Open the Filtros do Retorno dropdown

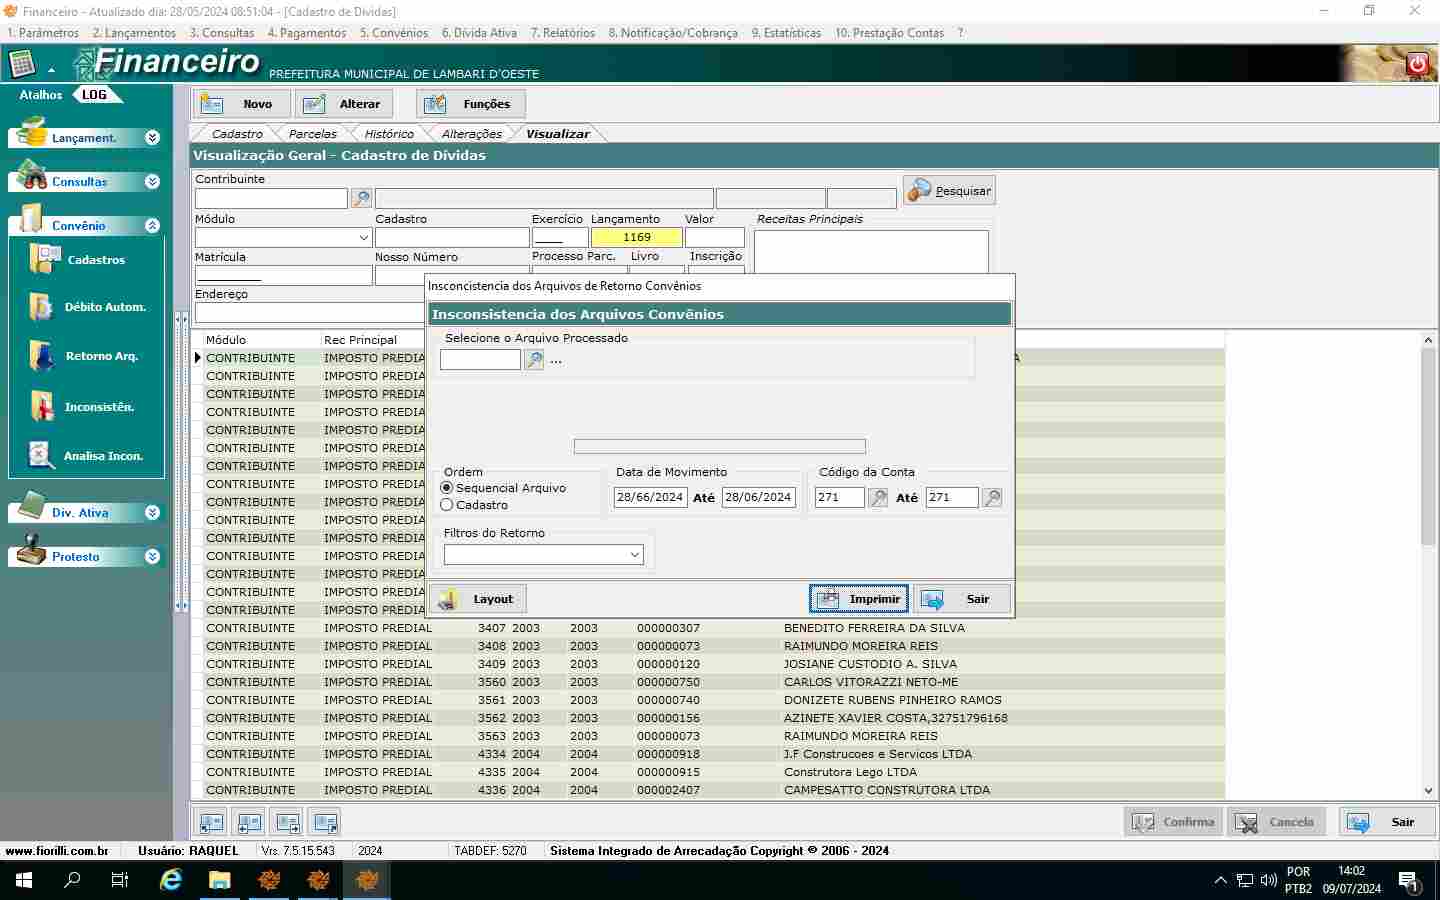(635, 555)
